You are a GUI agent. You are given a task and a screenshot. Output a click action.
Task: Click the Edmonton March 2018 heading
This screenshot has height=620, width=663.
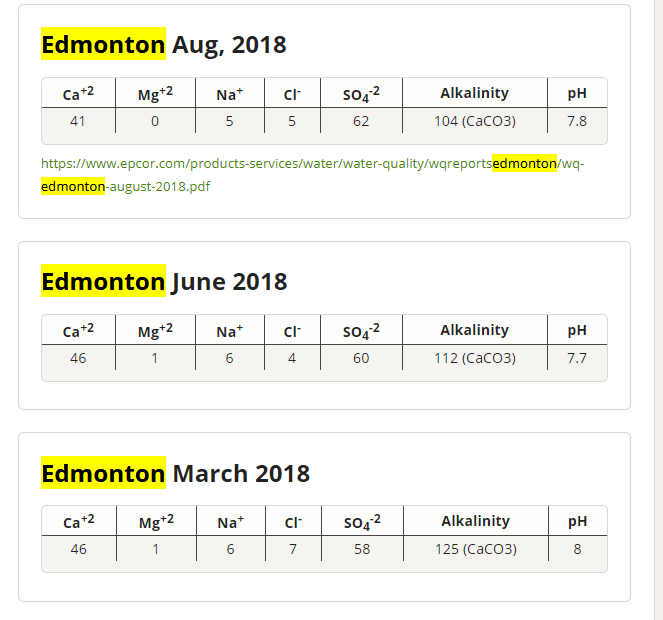click(x=175, y=473)
